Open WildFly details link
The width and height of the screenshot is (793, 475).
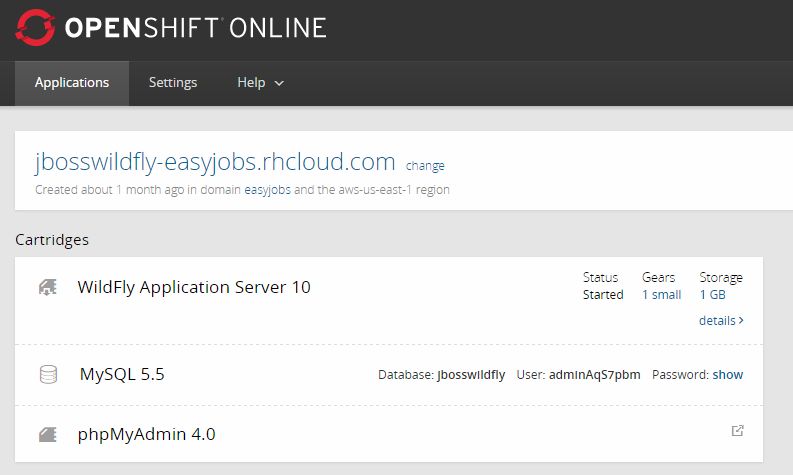(721, 321)
